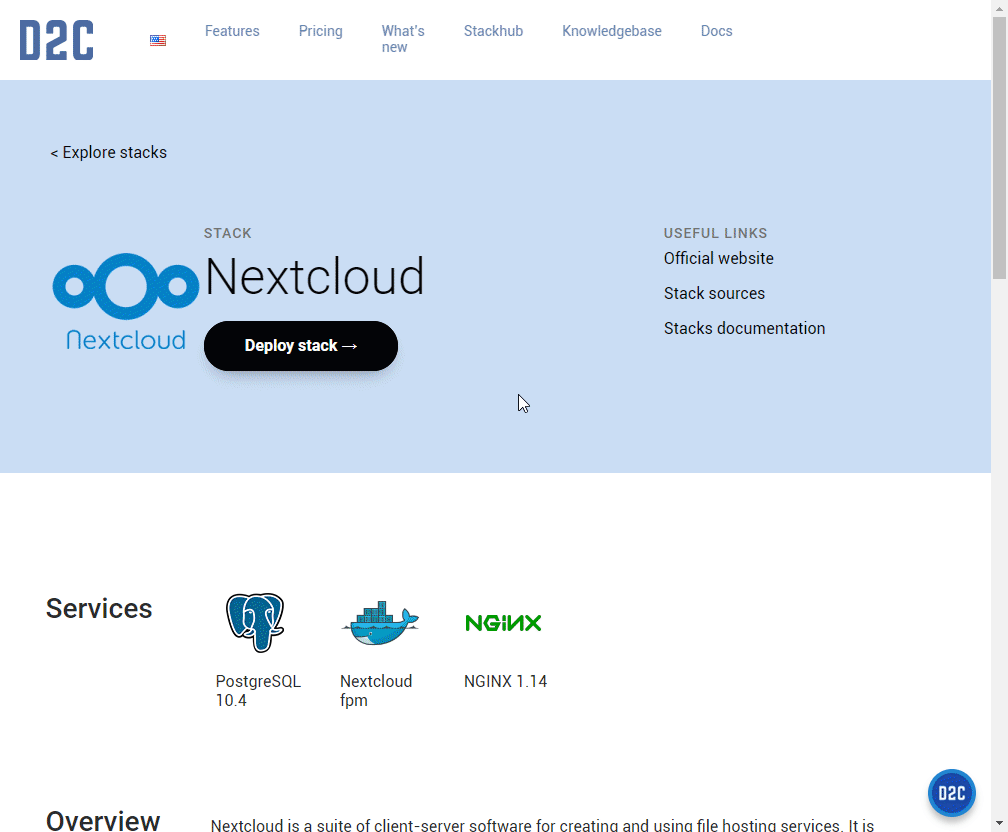
Task: Open the Official website link
Action: (719, 258)
